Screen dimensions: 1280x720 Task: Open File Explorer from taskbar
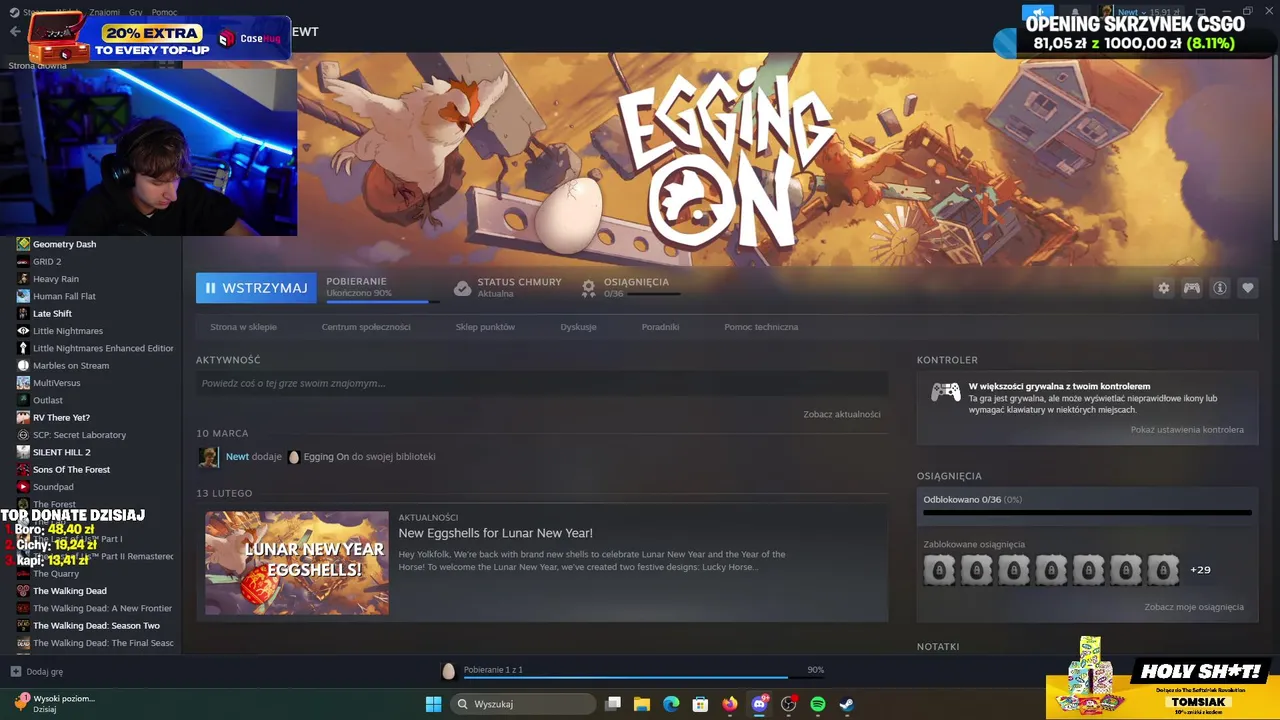tap(642, 704)
